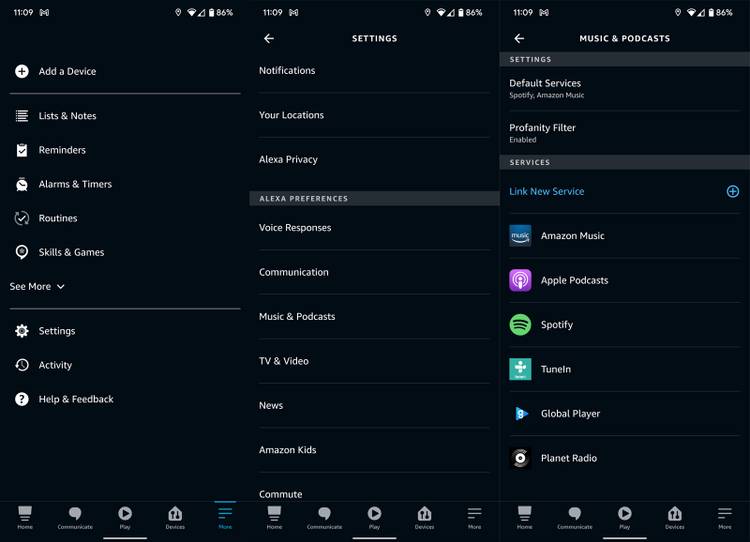Open Play tab in Settings screen
Image resolution: width=750 pixels, height=542 pixels.
[x=375, y=518]
